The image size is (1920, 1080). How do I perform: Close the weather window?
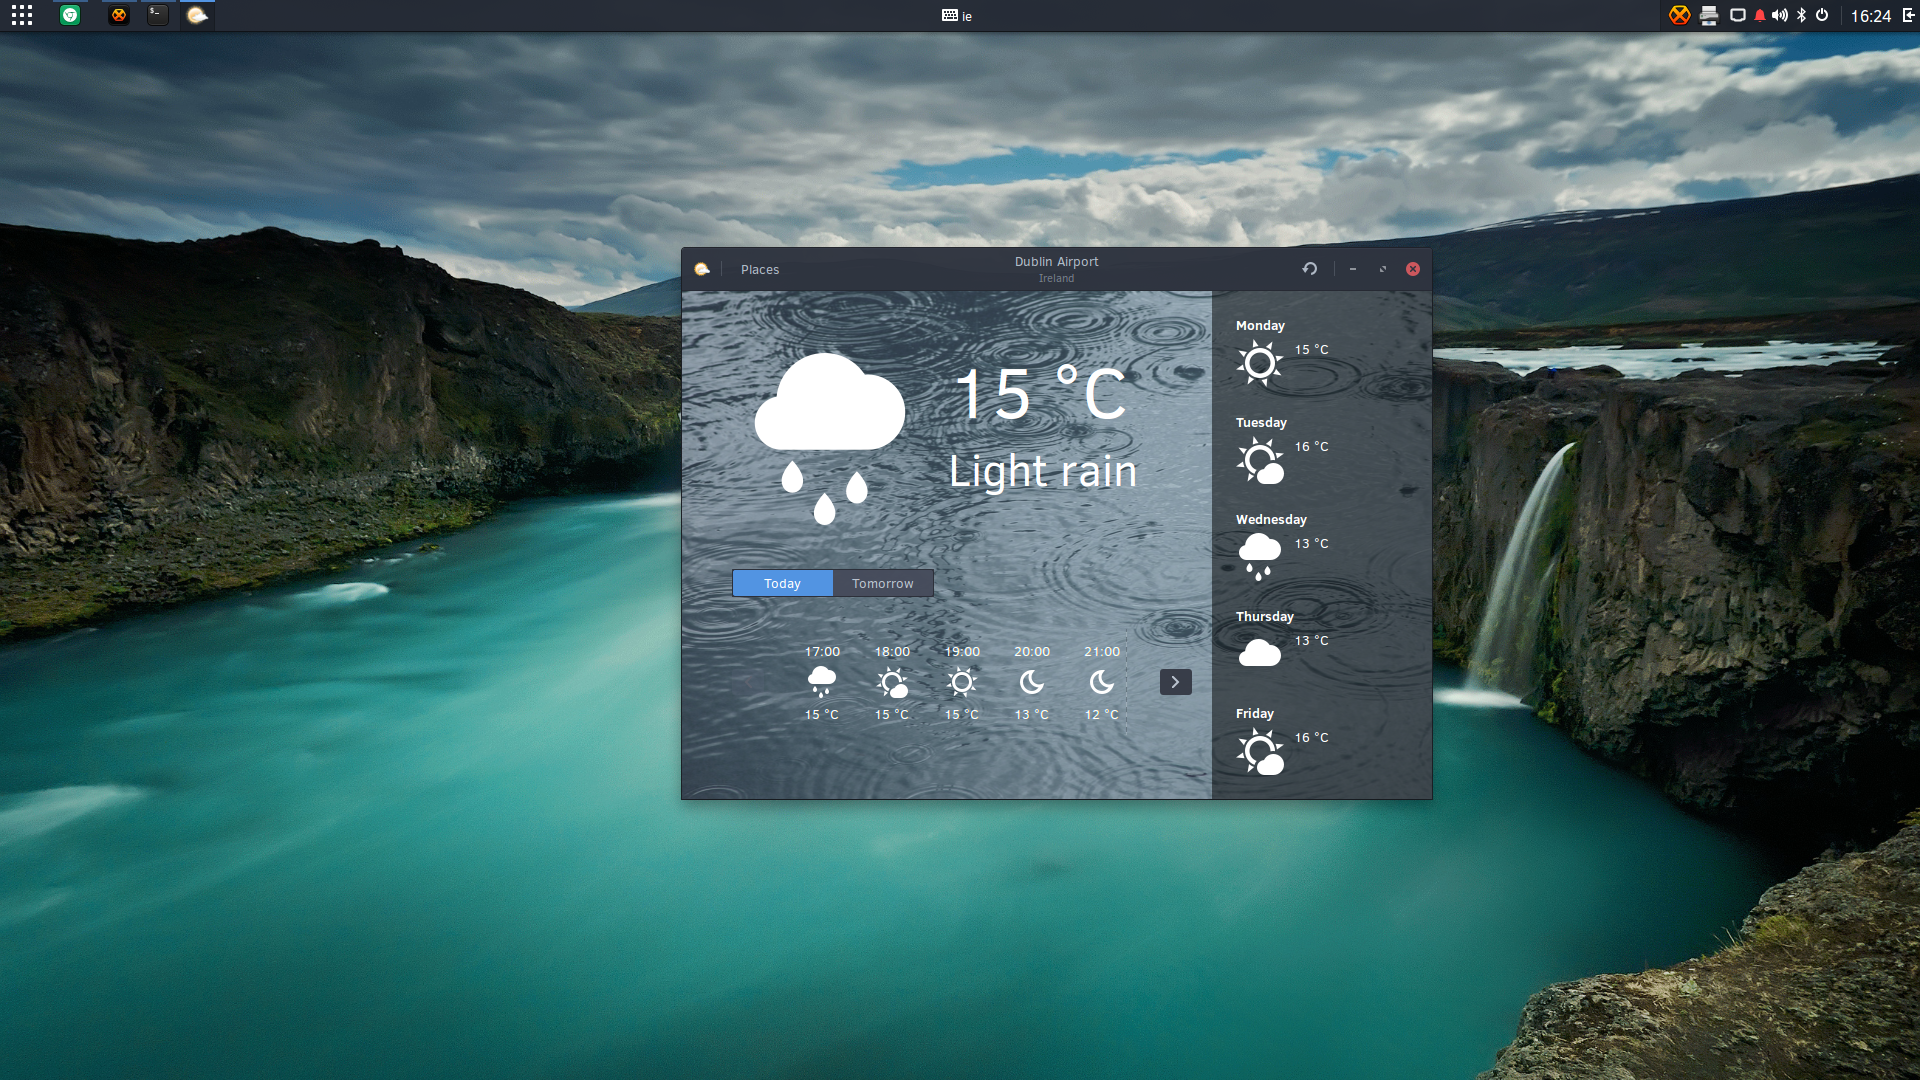pos(1413,269)
